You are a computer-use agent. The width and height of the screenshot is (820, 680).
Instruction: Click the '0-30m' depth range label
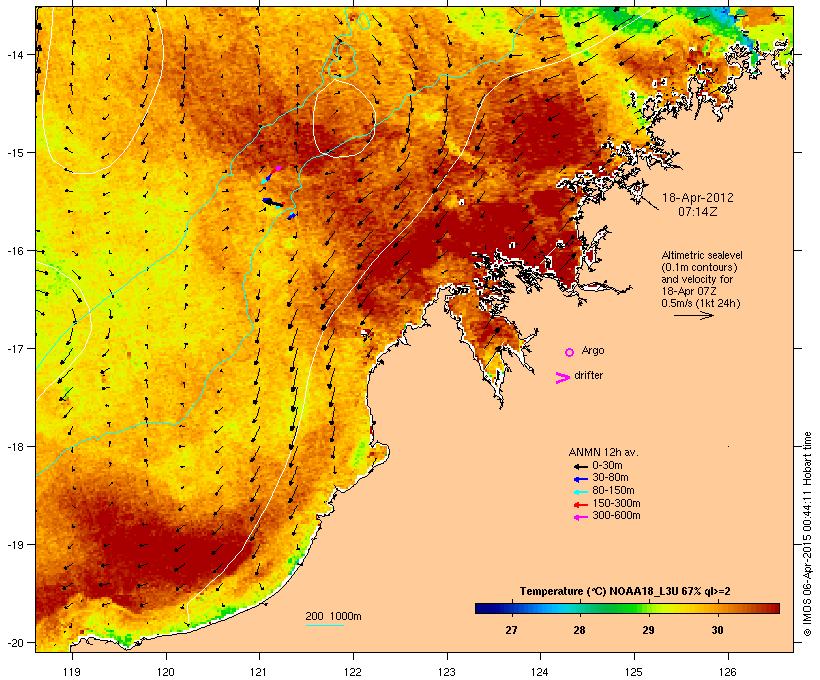[x=607, y=466]
